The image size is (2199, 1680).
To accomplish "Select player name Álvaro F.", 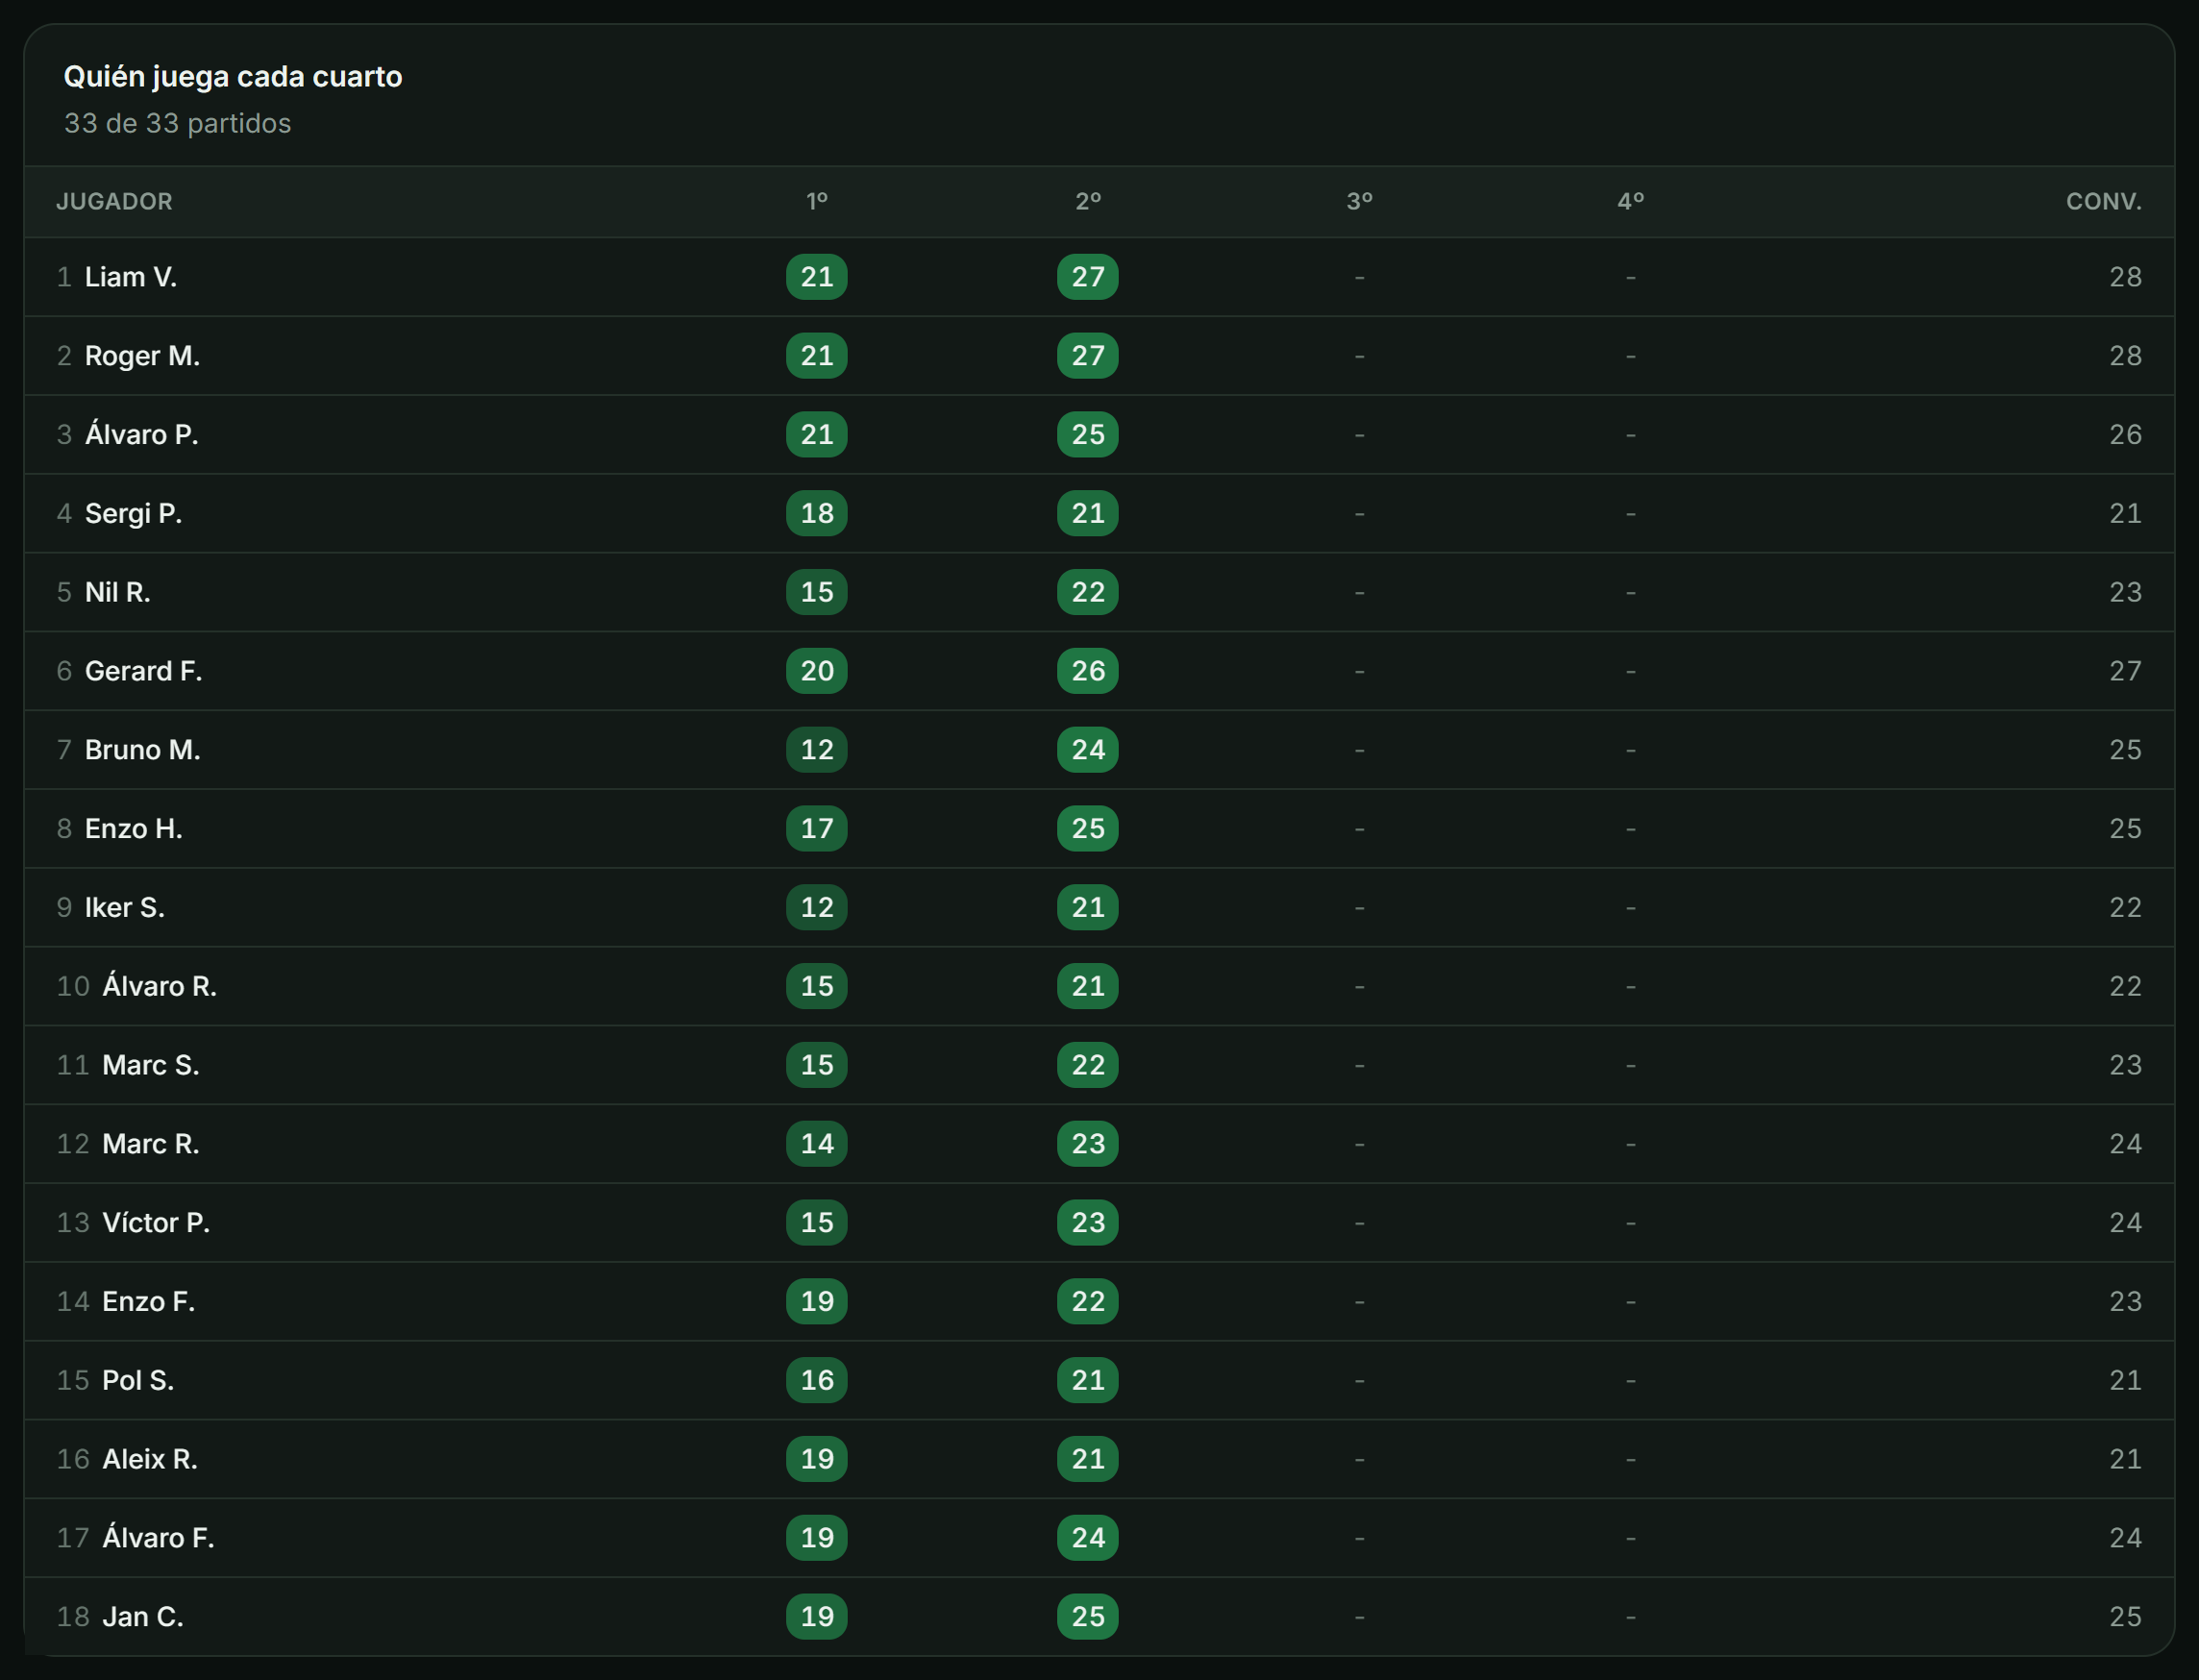I will [159, 1538].
